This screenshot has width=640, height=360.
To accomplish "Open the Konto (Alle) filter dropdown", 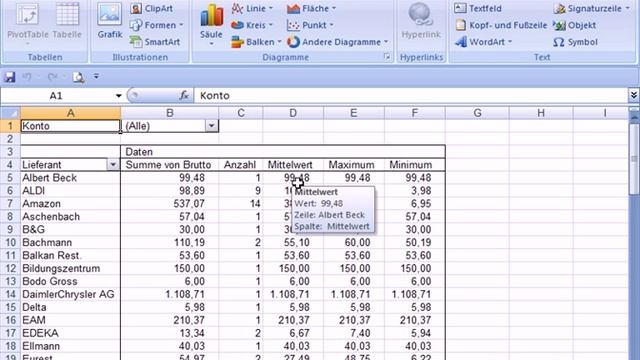I will [211, 126].
